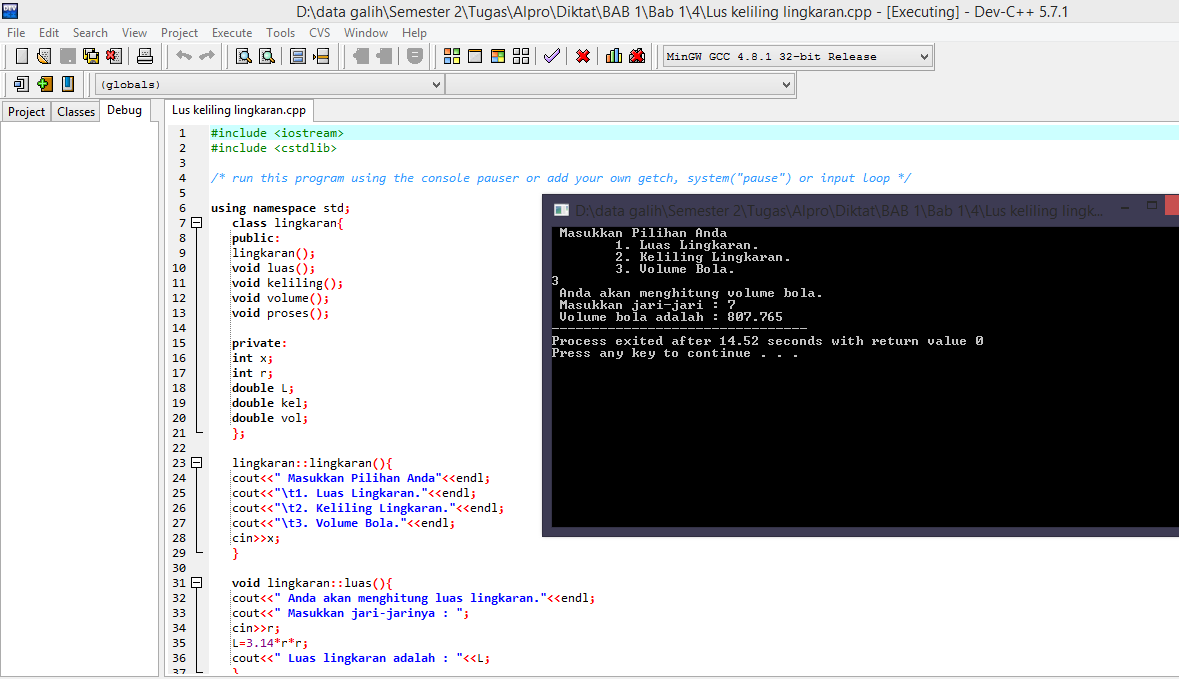Click the Goto line toolbar icon
The image size is (1179, 679).
click(322, 56)
